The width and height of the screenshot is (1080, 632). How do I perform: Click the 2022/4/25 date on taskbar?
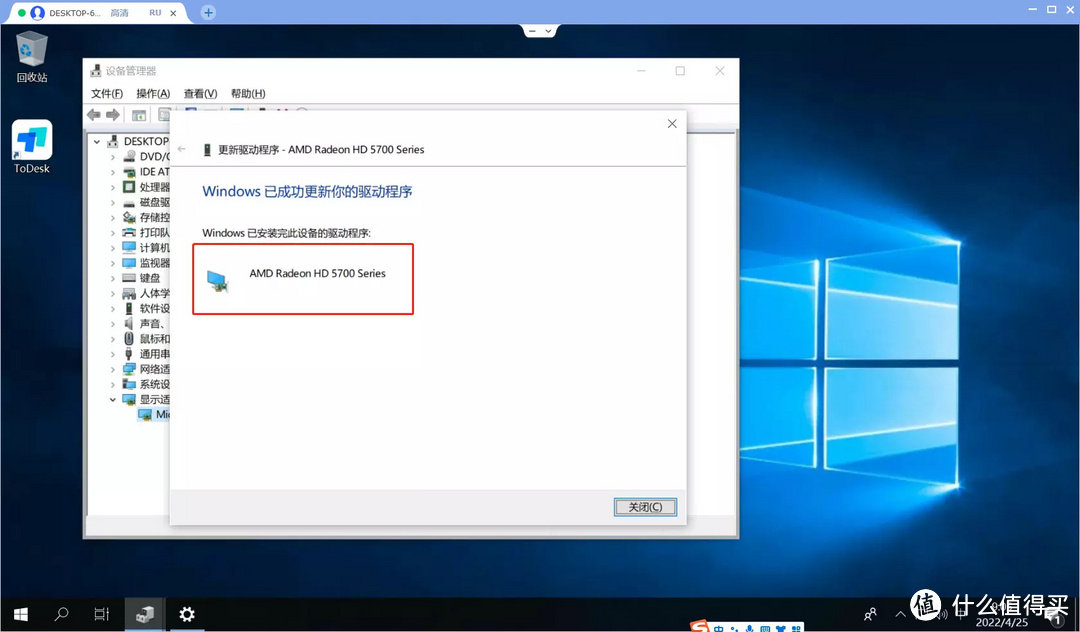pyautogui.click(x=1001, y=622)
